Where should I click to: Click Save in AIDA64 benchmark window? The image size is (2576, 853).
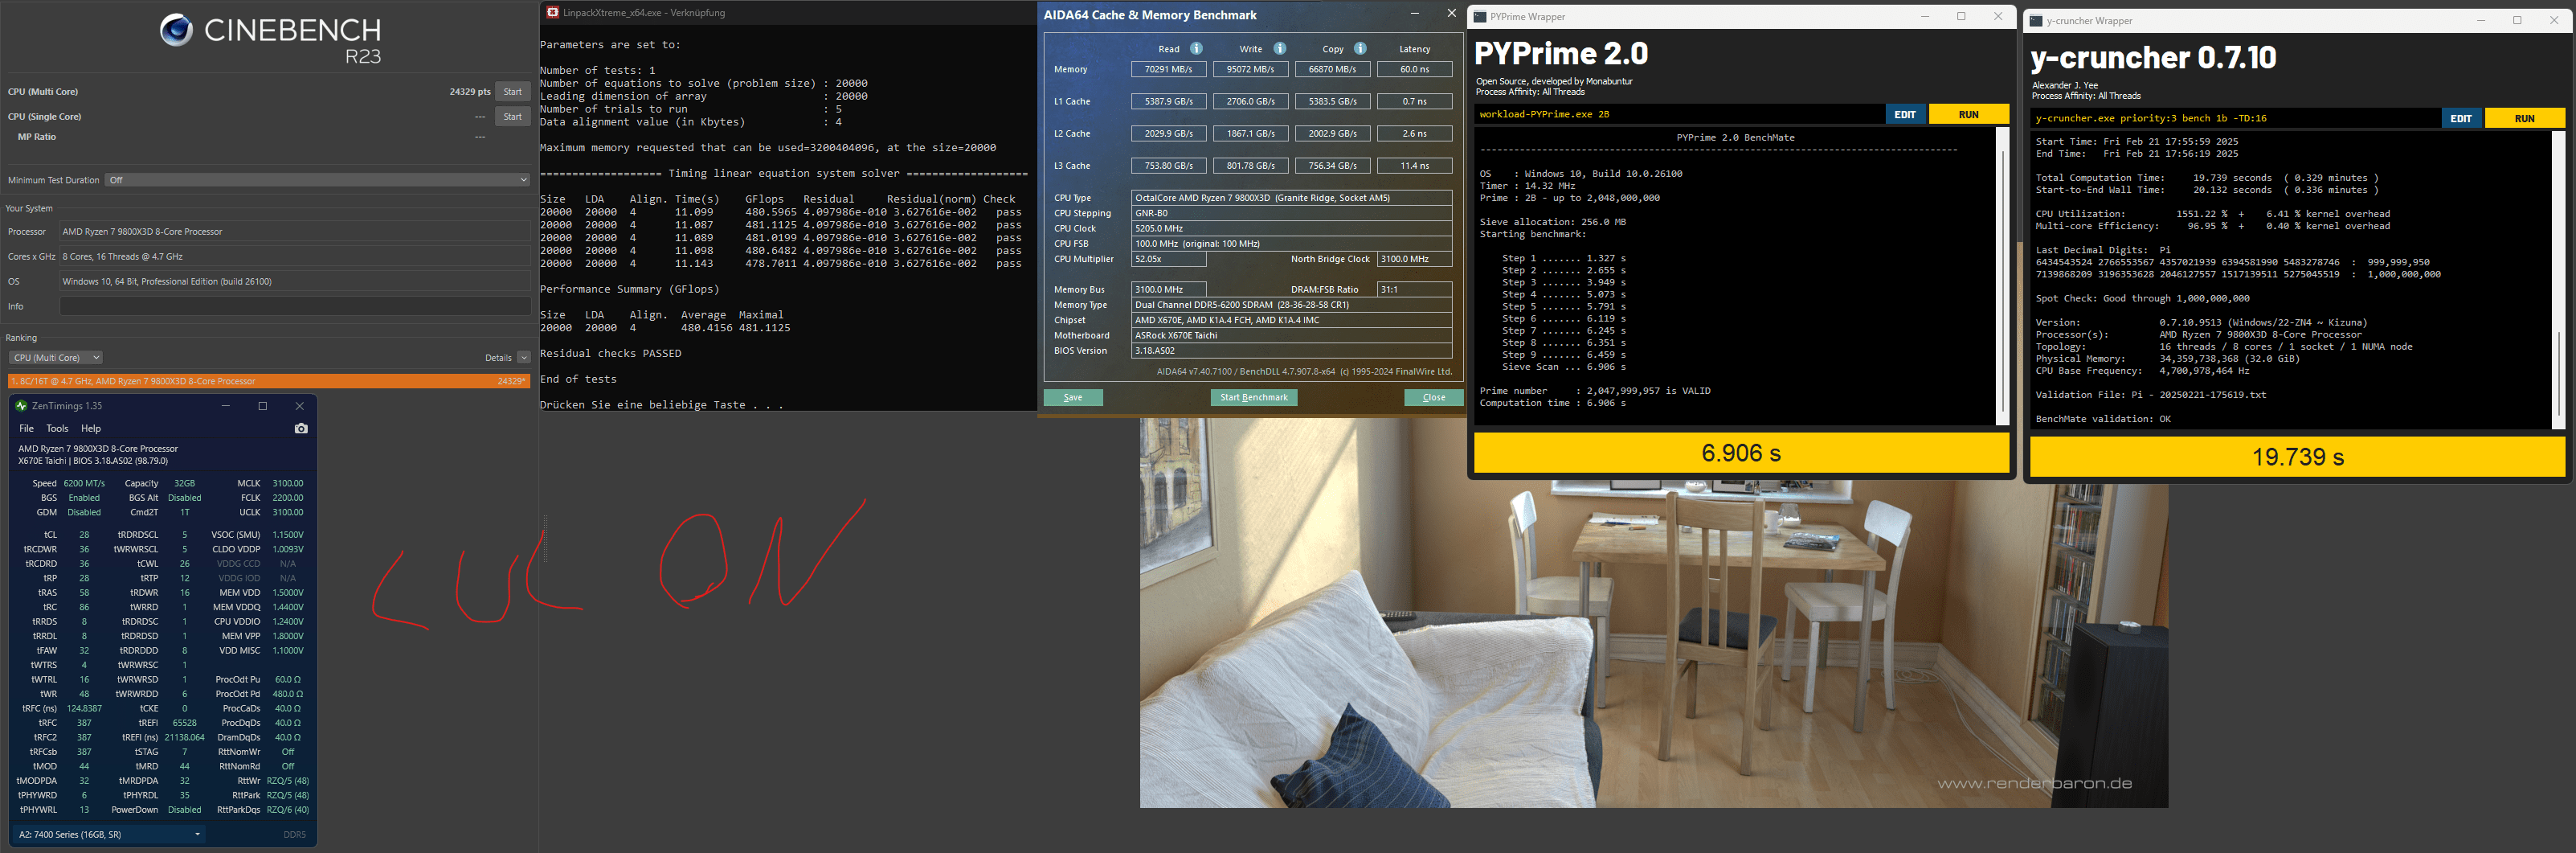point(1073,397)
